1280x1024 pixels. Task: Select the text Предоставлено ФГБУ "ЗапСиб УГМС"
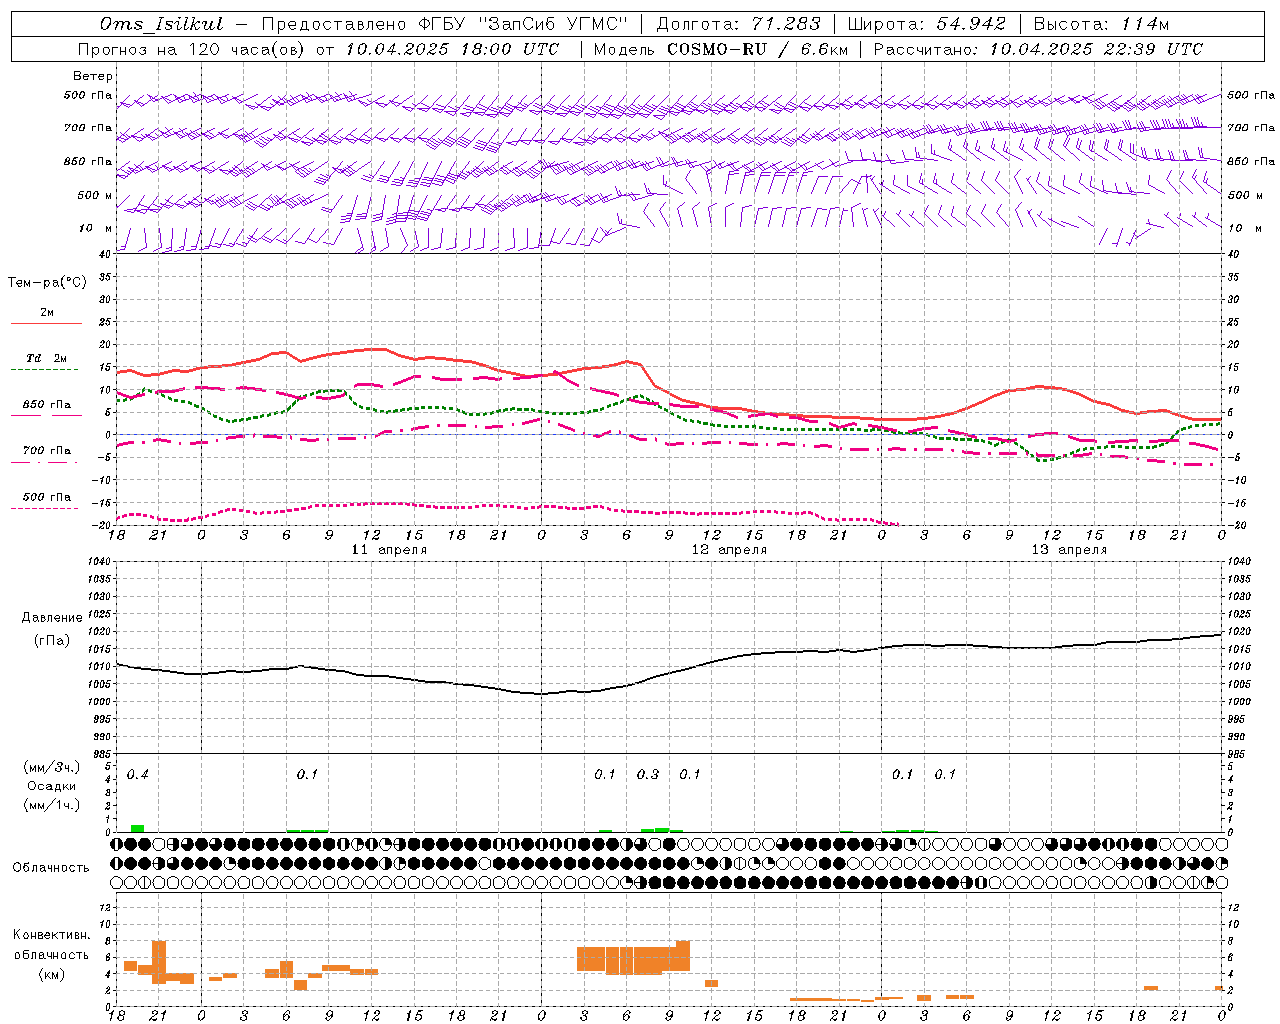coord(444,24)
